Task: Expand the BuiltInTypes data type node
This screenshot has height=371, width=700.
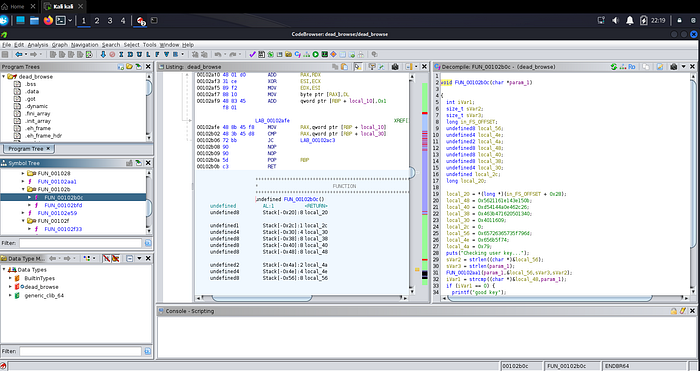Action: [10, 278]
